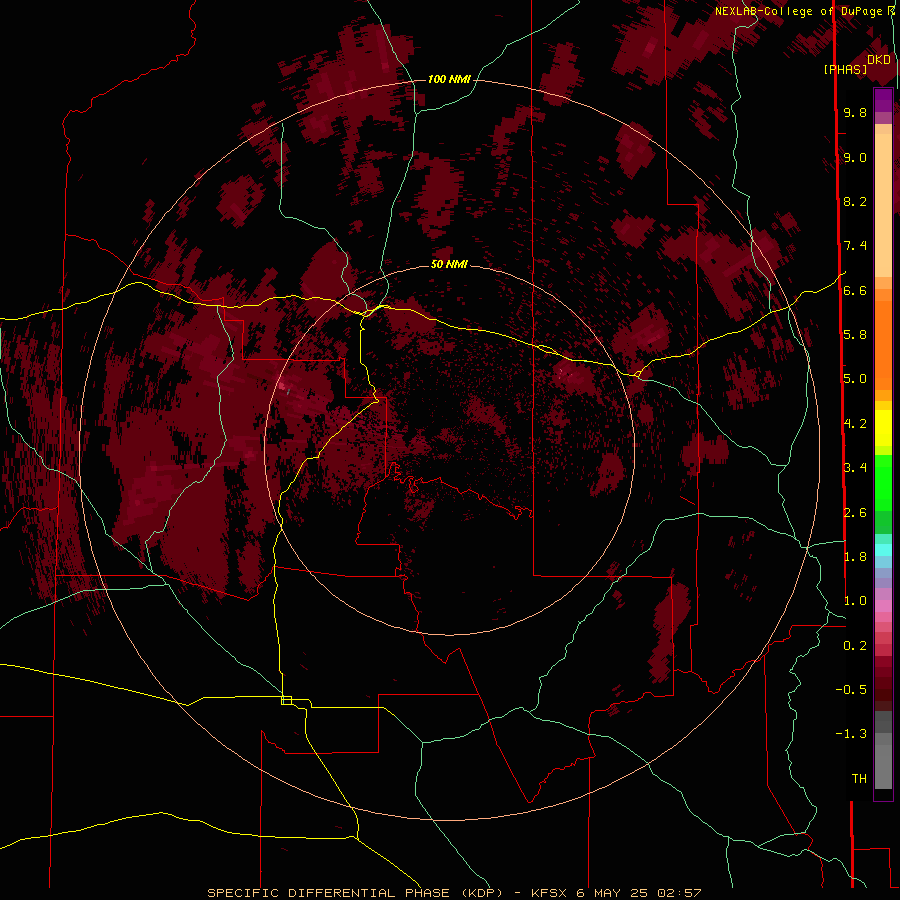Click the "100 NMI" range ring label
Image resolution: width=900 pixels, height=900 pixels.
[449, 79]
